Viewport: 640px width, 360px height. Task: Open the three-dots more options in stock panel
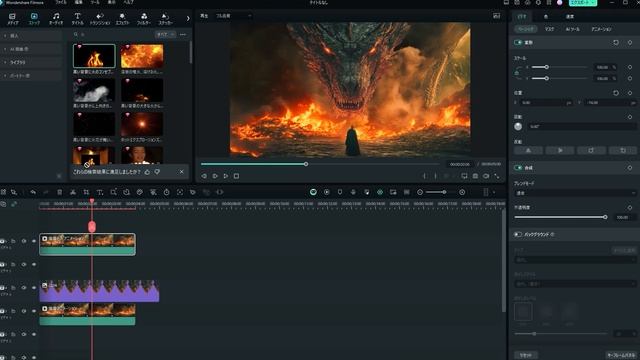182,35
